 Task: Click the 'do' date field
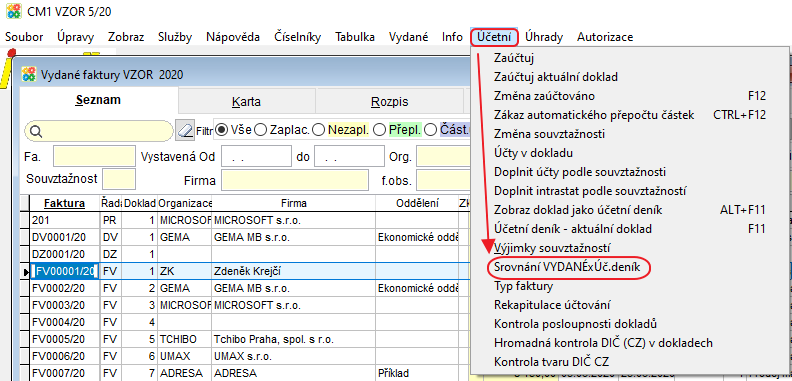(x=349, y=156)
